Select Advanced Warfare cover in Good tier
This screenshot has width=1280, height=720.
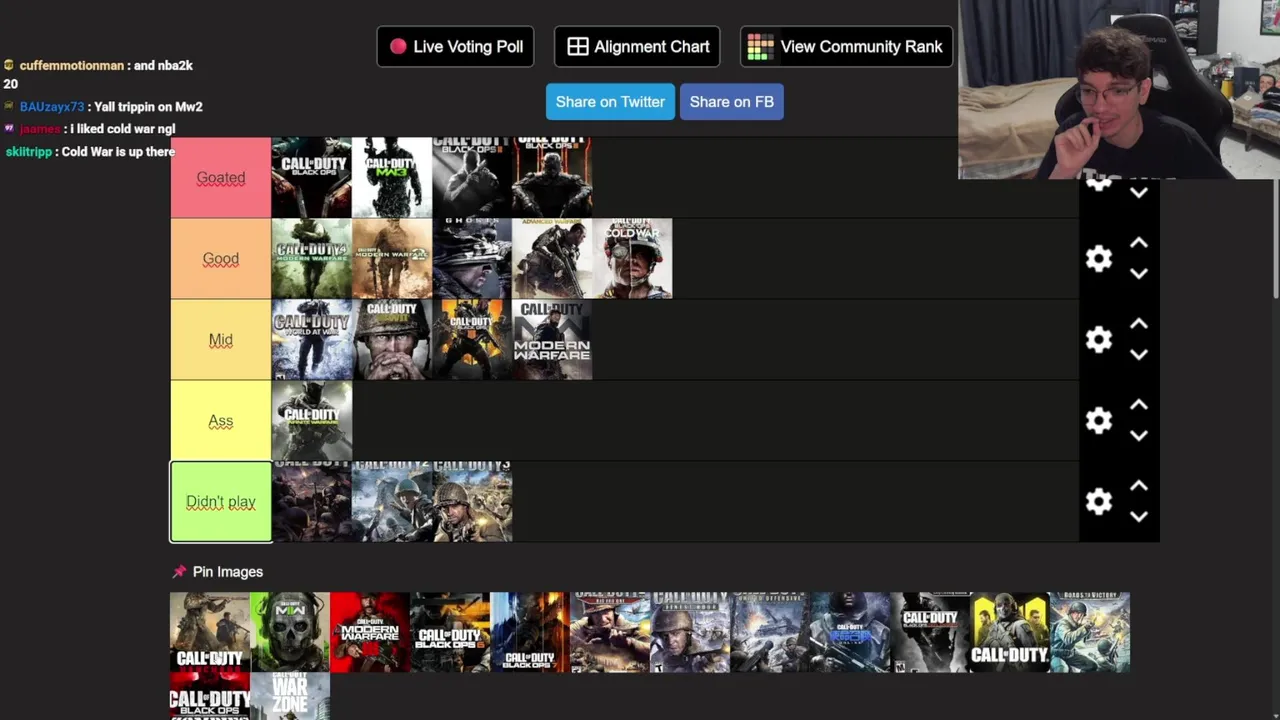(552, 259)
